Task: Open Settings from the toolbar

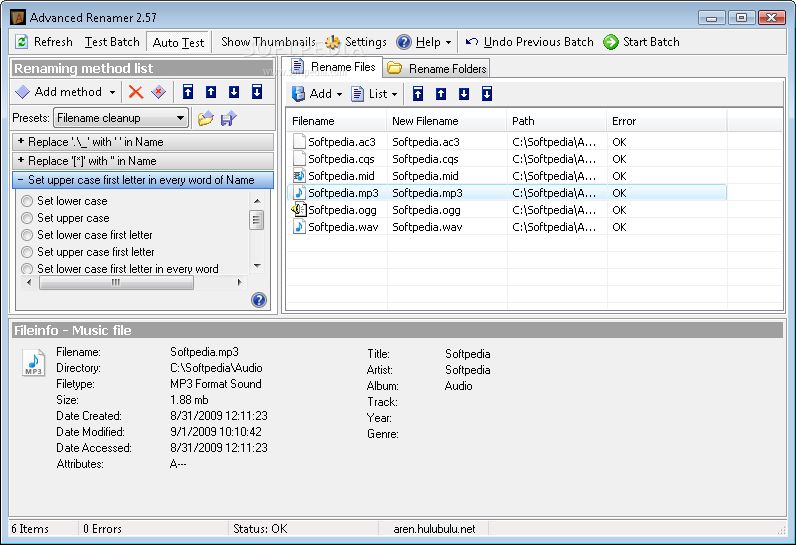Action: point(356,42)
